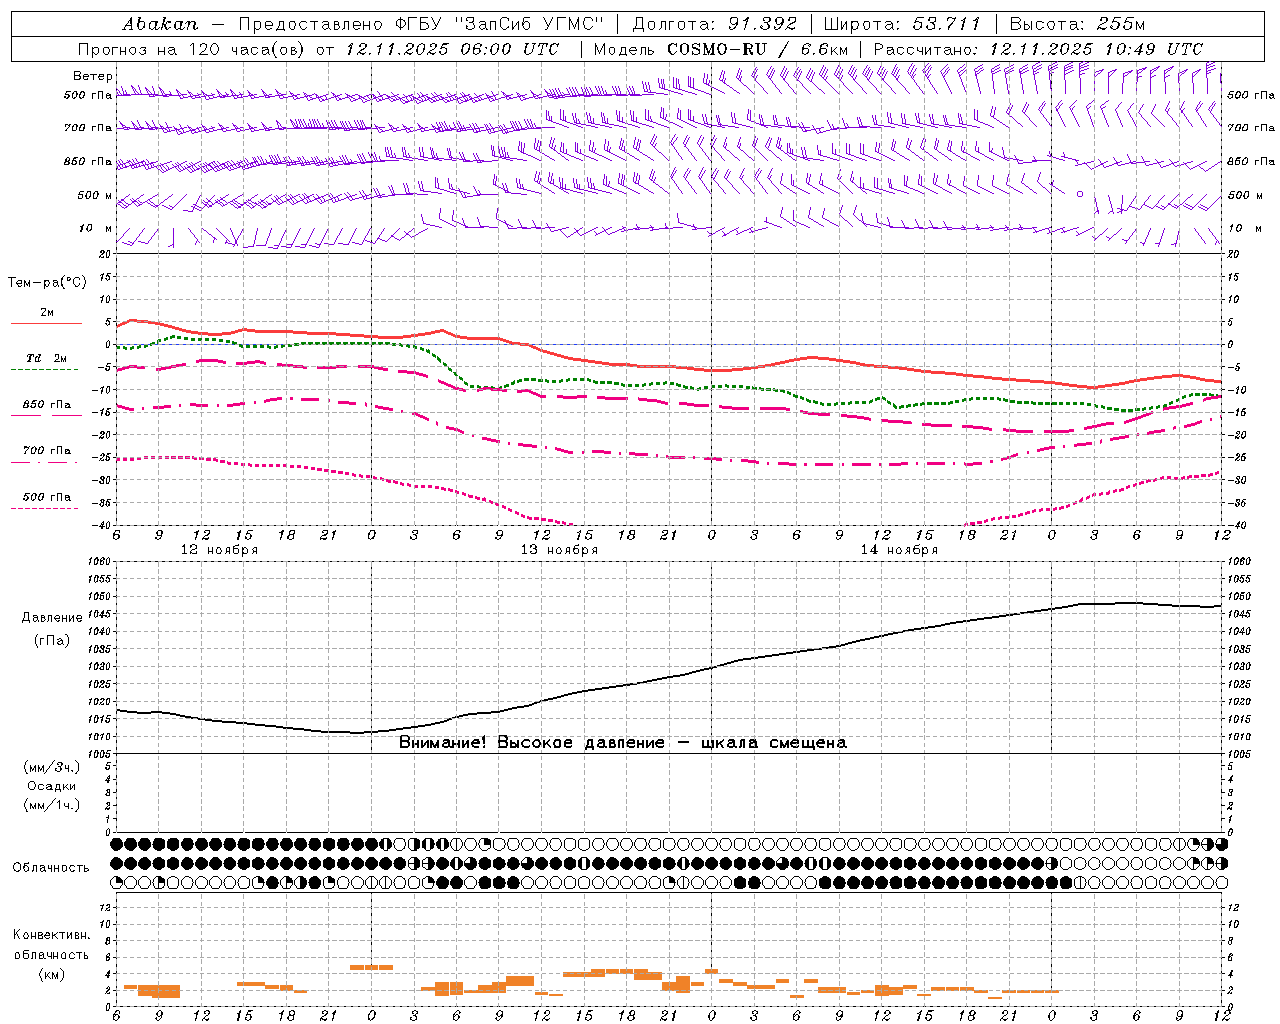Click the "850 гПа" temperature legend entry

[47, 405]
